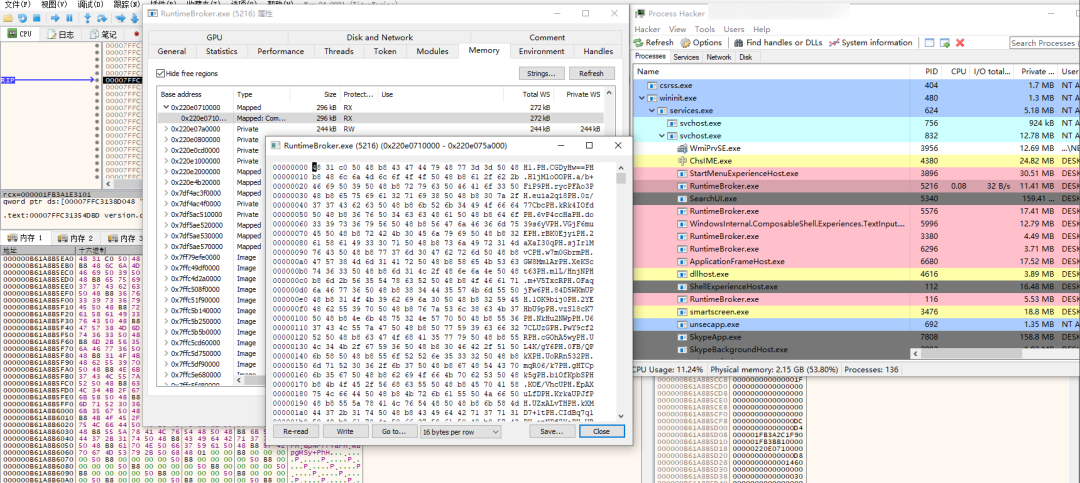
Task: Expand the 0x220e07a0000 memory region
Action: coord(165,129)
